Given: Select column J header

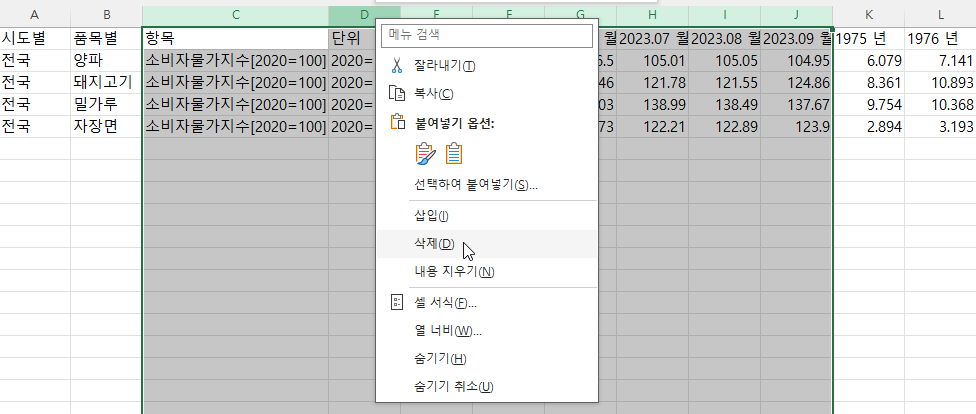Looking at the screenshot, I should 796,16.
